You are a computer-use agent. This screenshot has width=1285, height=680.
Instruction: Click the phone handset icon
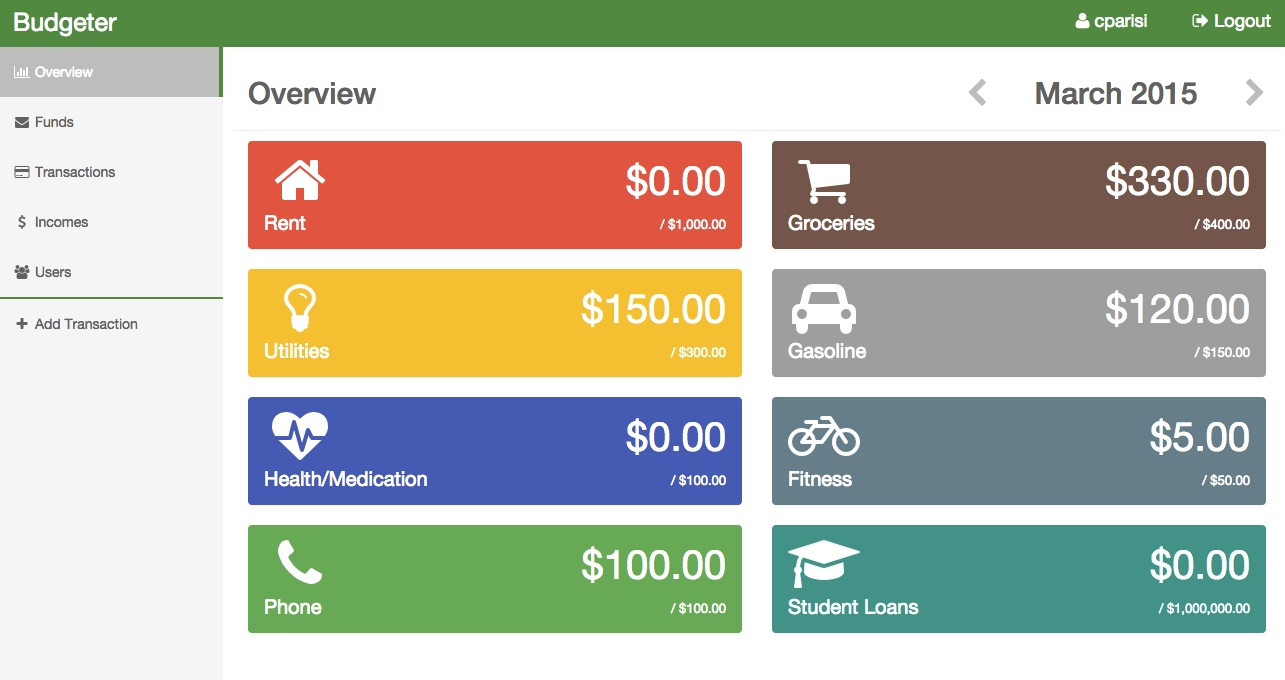click(x=300, y=563)
